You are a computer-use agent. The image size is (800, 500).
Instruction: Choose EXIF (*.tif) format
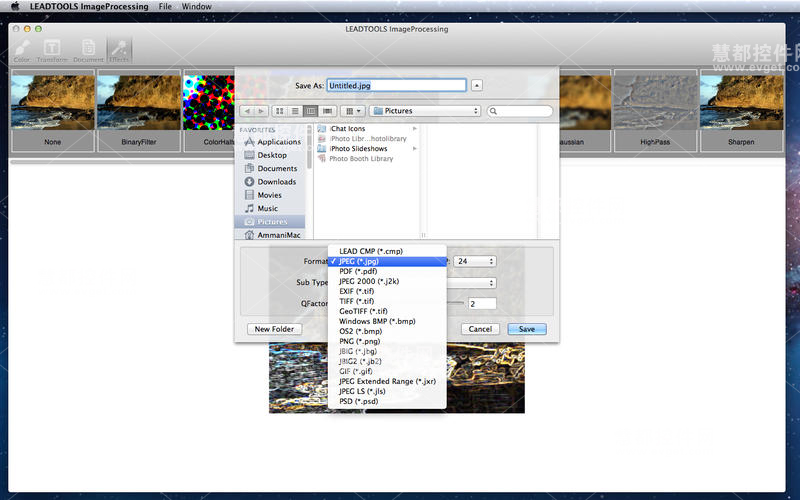coord(387,291)
